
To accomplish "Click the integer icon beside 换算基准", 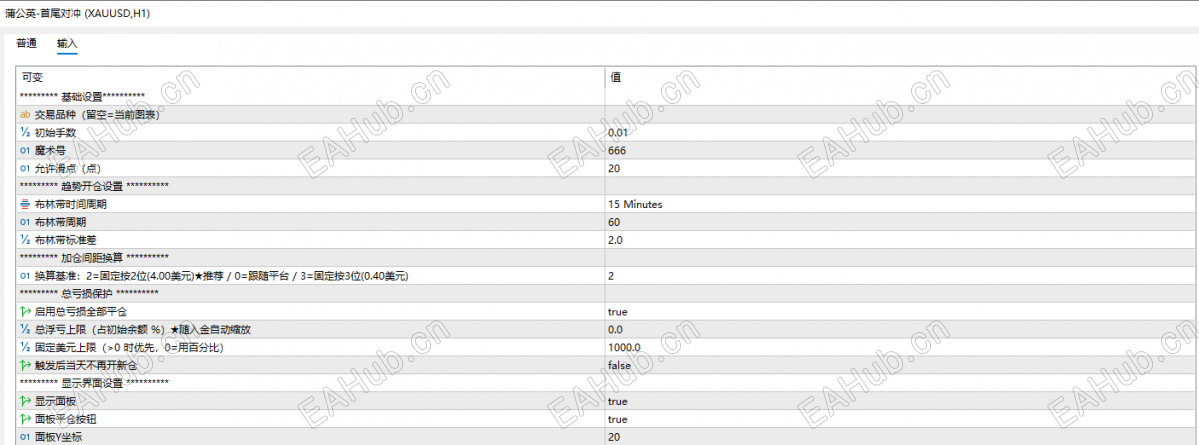I will pos(25,276).
